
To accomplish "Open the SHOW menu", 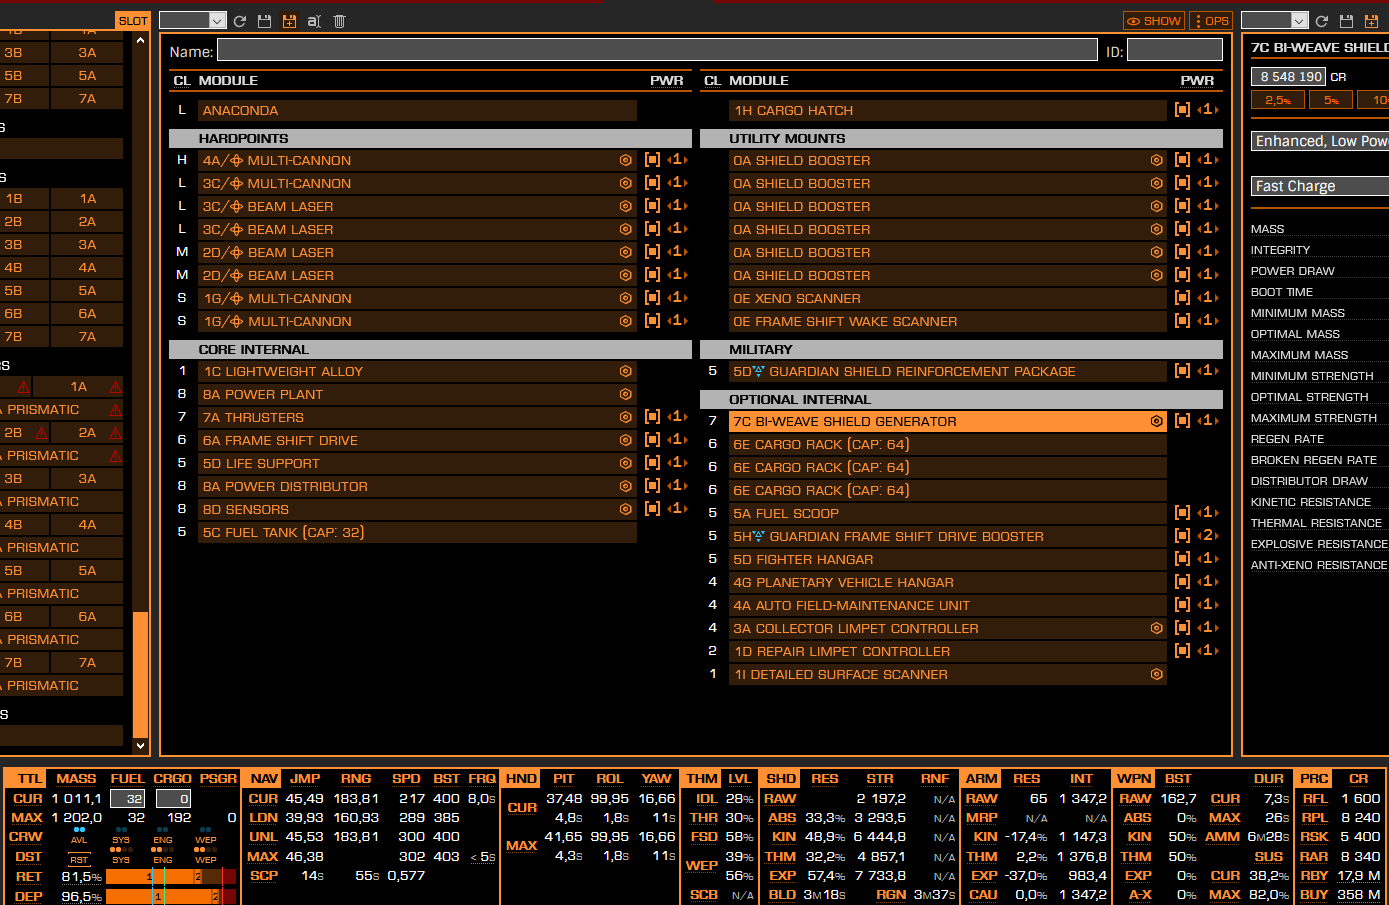I will coord(1155,21).
